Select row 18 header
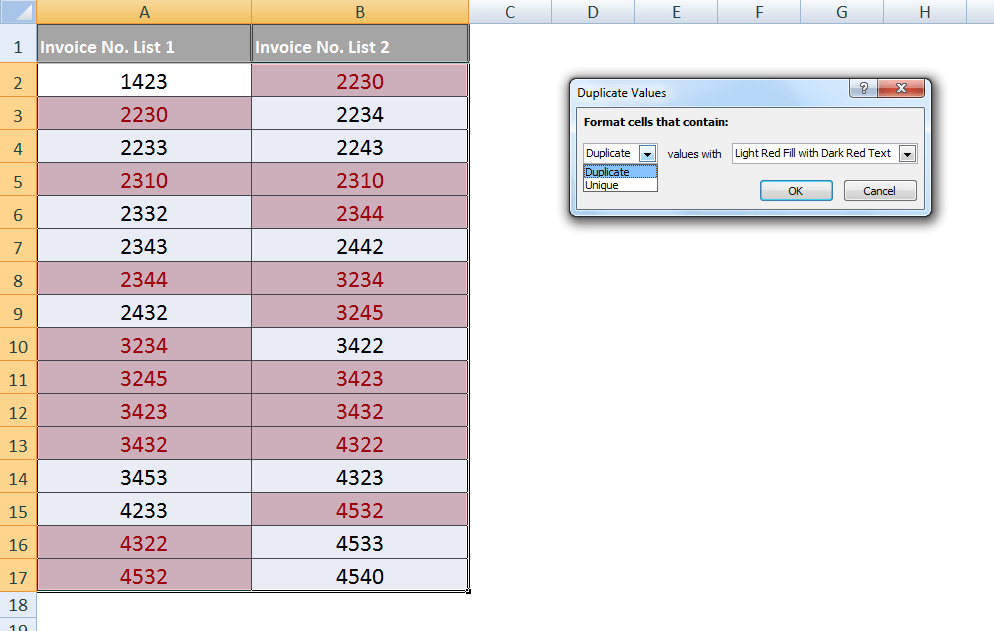This screenshot has height=631, width=994. (x=18, y=604)
